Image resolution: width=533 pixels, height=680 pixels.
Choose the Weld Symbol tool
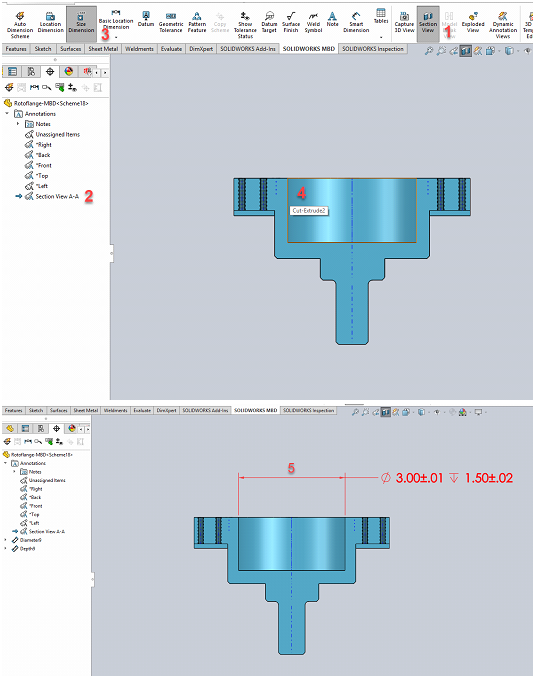[x=313, y=23]
